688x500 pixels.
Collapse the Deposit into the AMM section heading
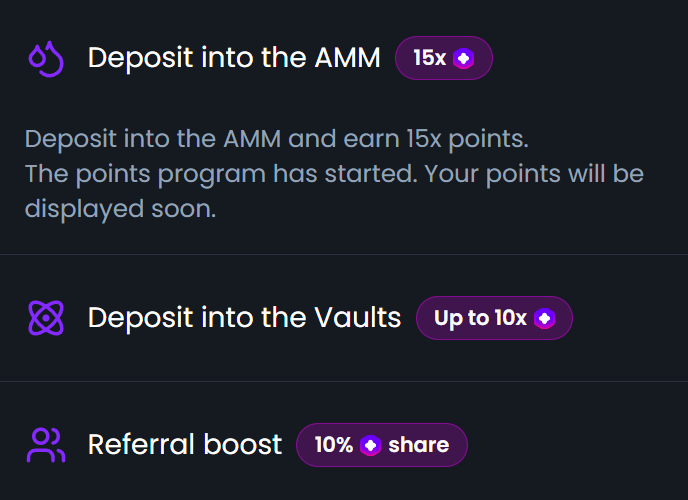234,58
